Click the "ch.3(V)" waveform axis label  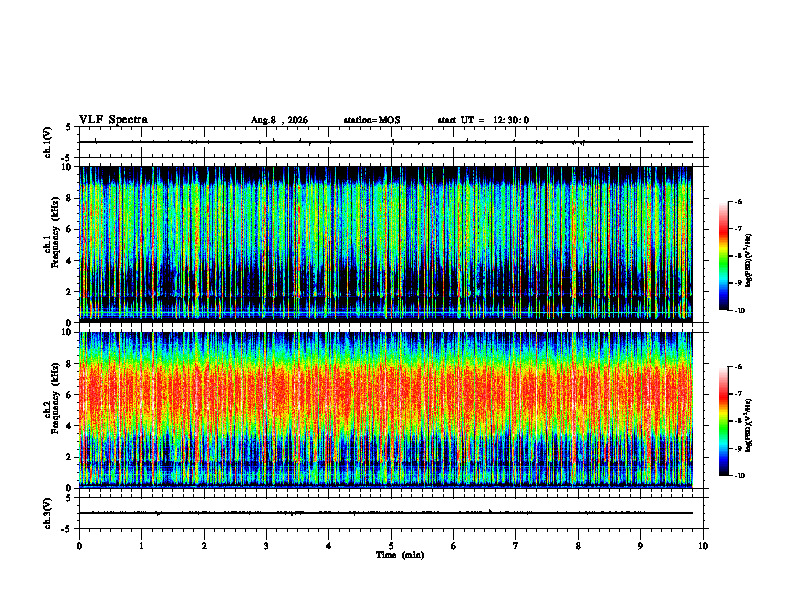point(48,513)
